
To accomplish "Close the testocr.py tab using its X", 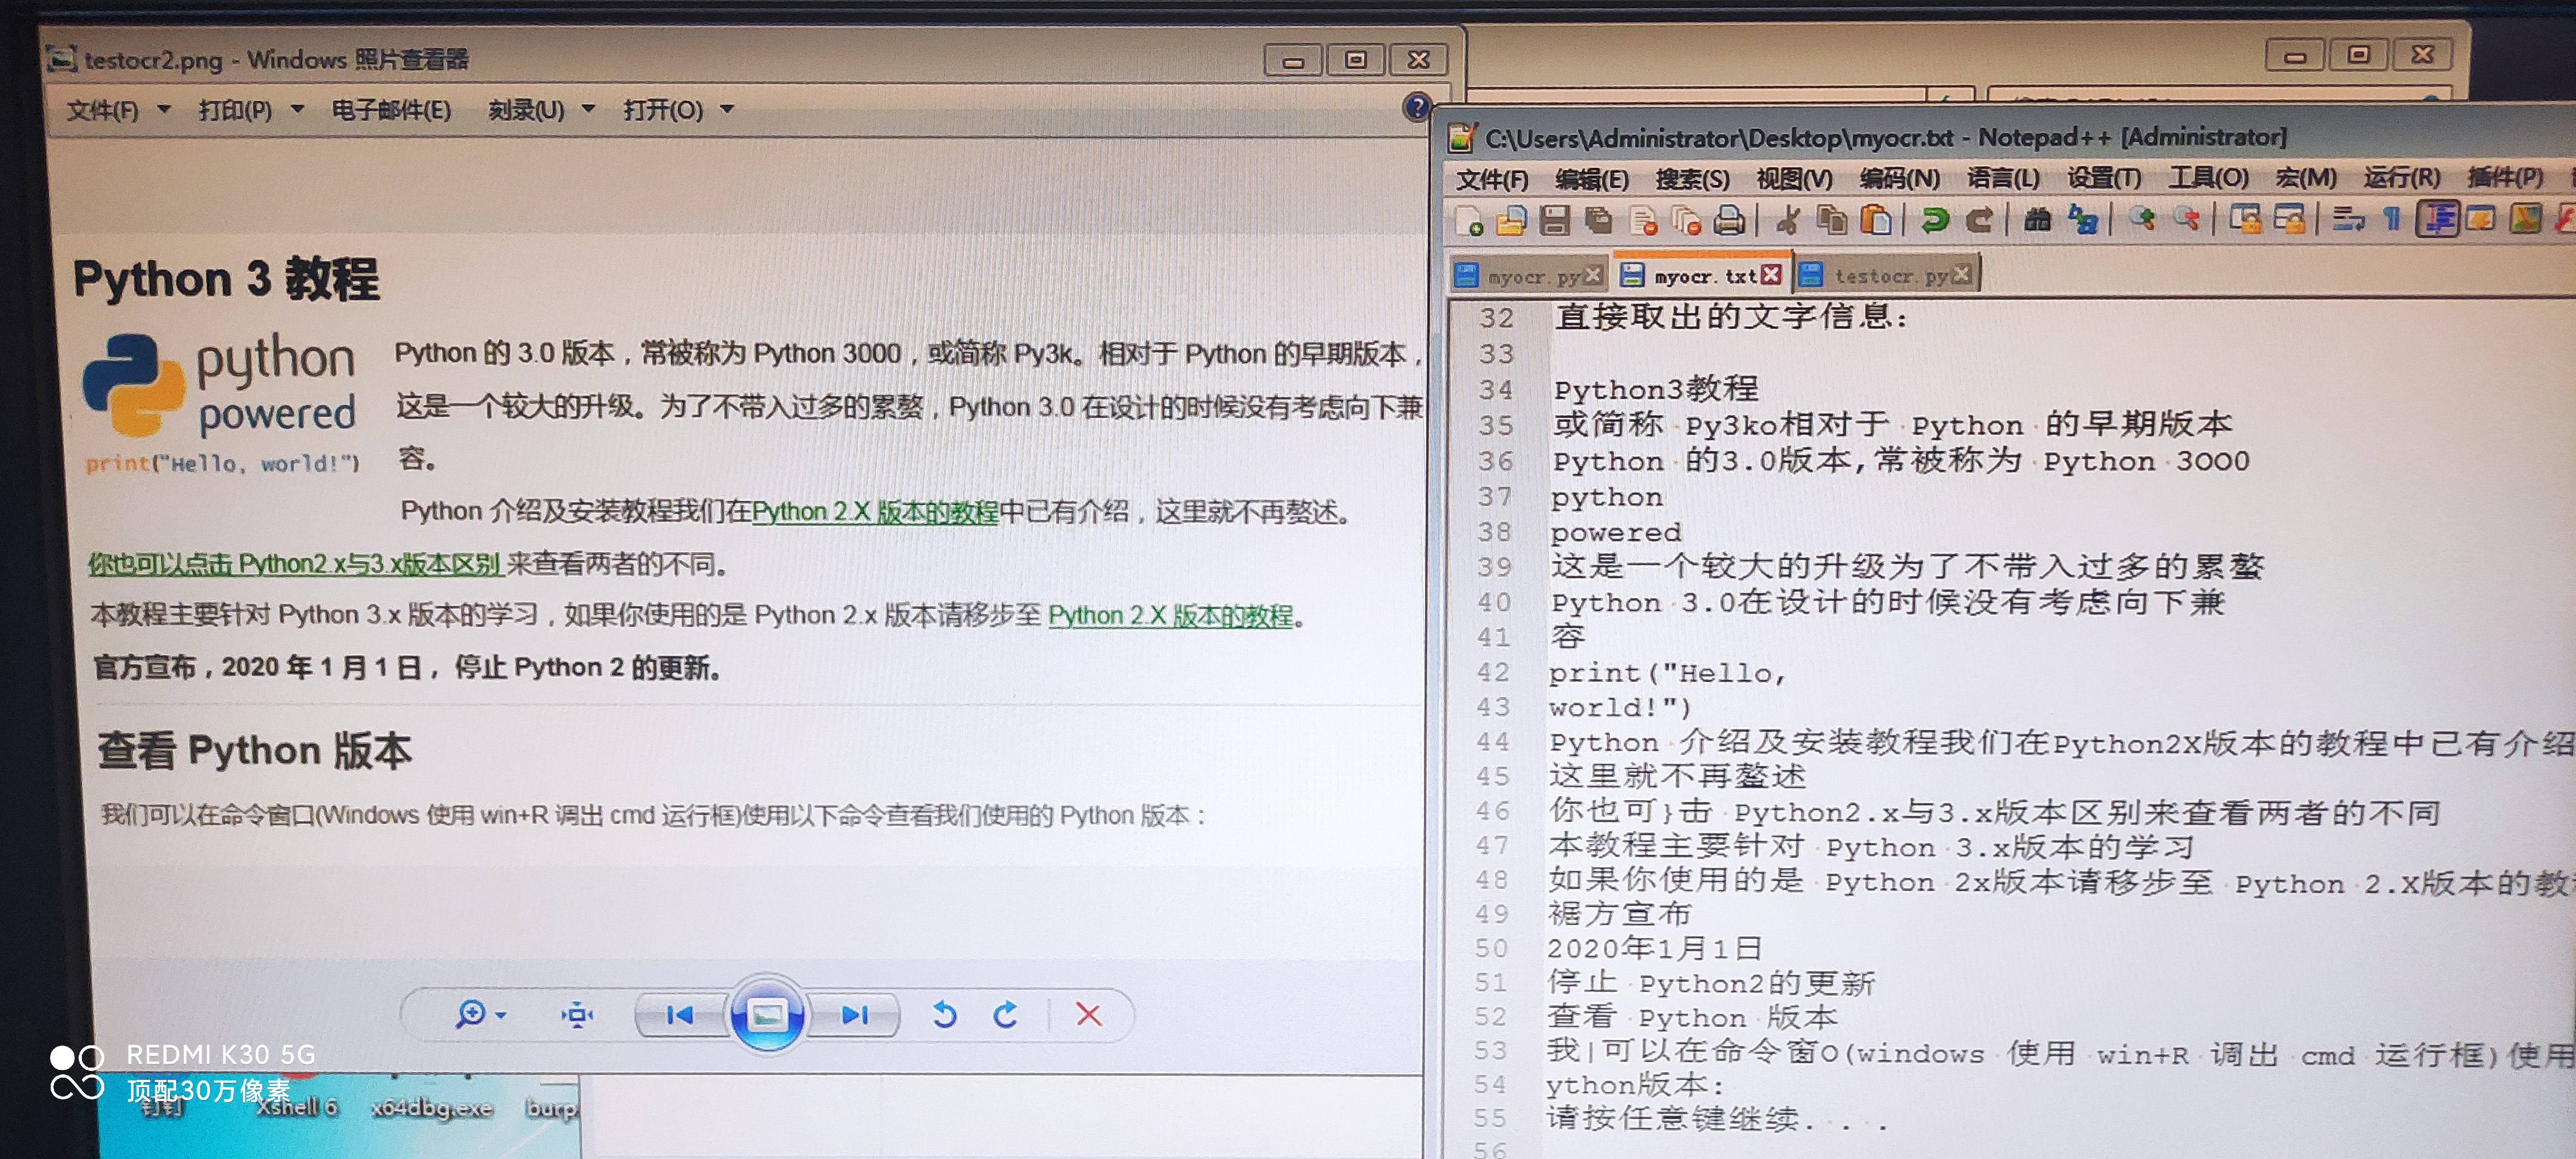I will [1961, 274].
